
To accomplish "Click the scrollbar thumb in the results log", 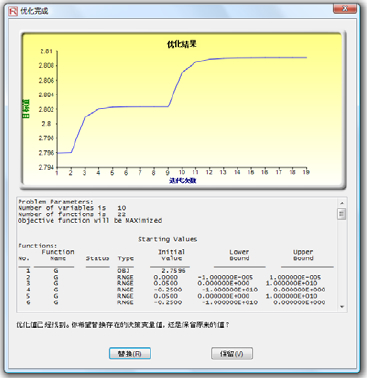I will 342,214.
